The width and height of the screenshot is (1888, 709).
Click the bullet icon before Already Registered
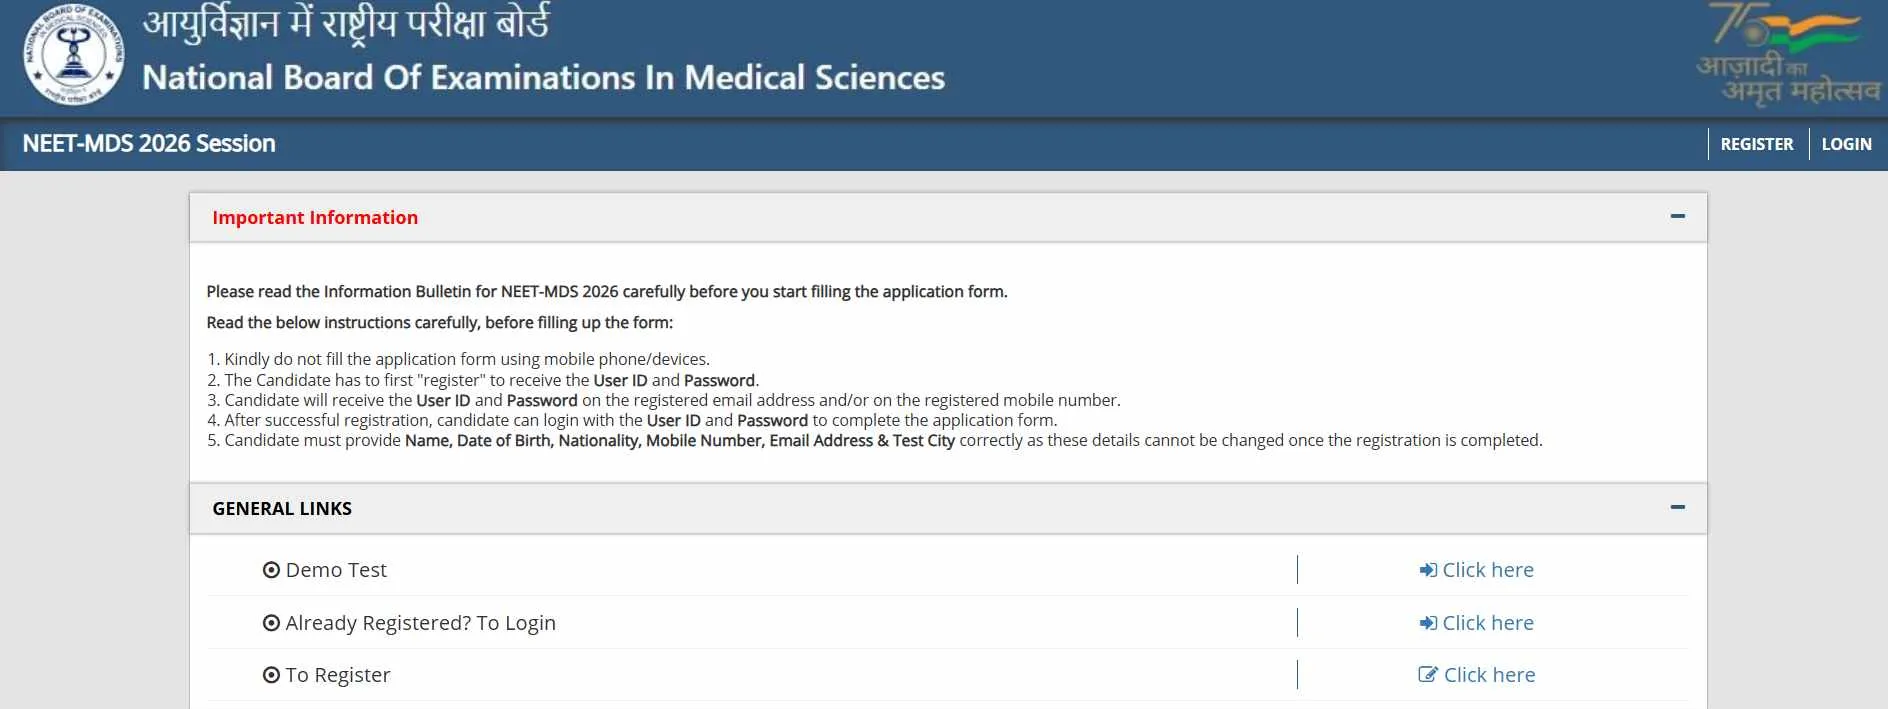coord(271,623)
